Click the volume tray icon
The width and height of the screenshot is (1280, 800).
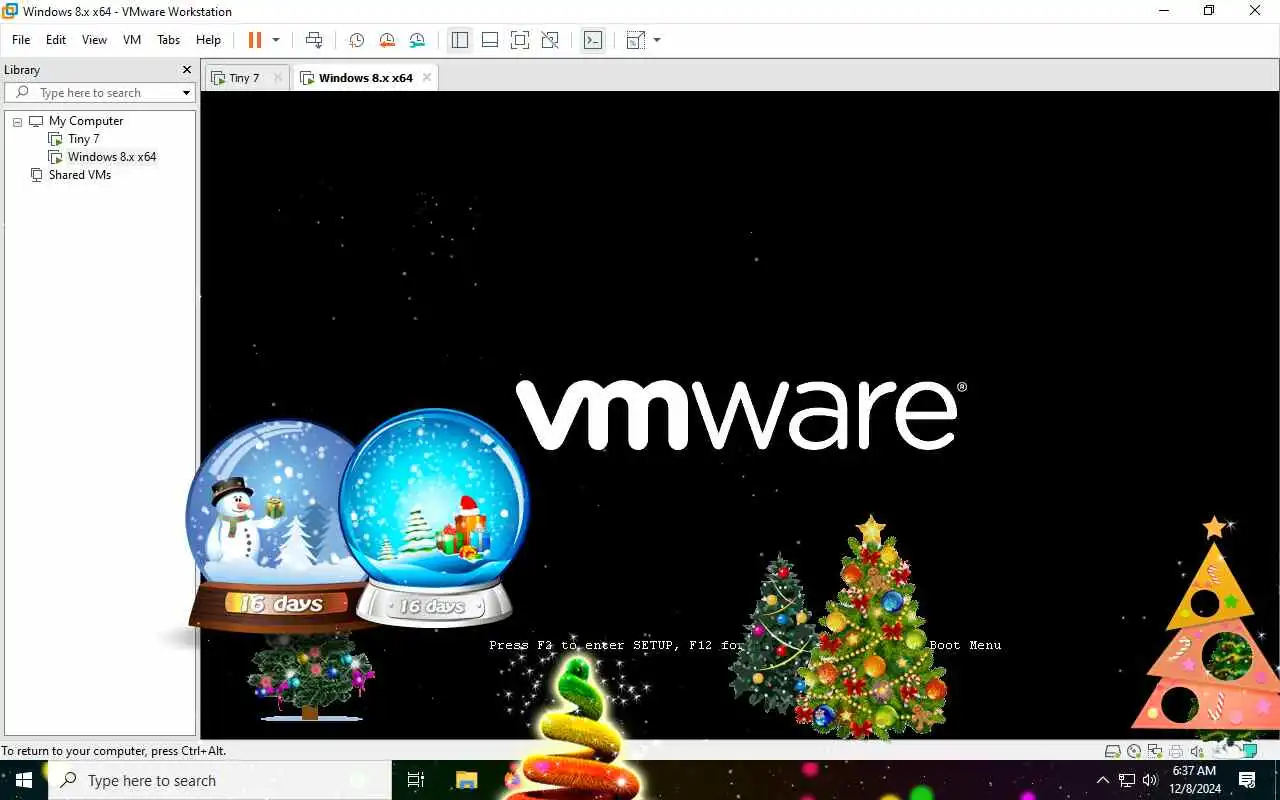(x=1150, y=780)
